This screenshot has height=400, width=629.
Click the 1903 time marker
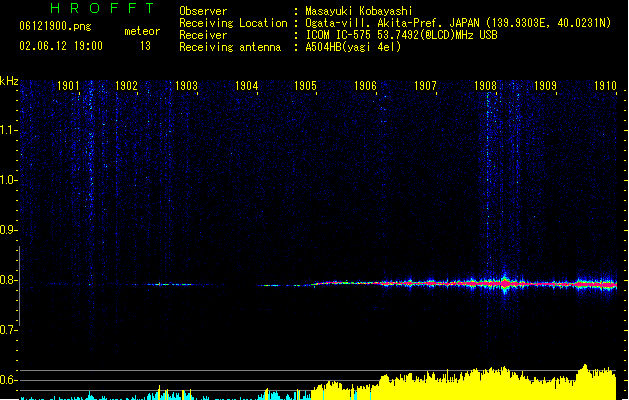[186, 86]
